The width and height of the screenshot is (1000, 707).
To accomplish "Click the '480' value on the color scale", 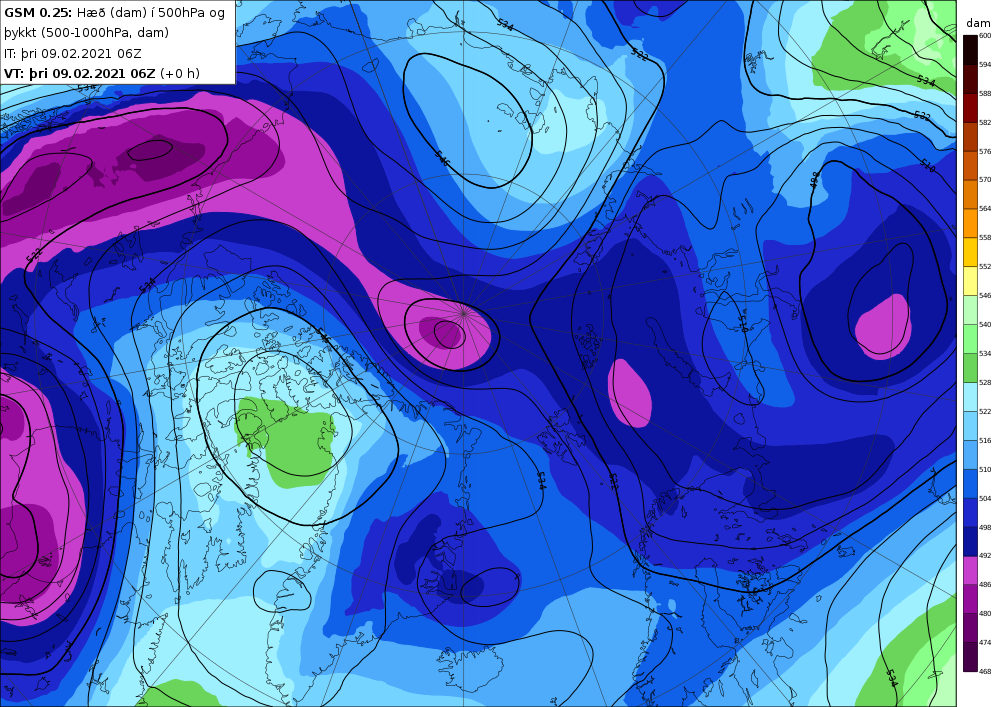I will click(985, 614).
